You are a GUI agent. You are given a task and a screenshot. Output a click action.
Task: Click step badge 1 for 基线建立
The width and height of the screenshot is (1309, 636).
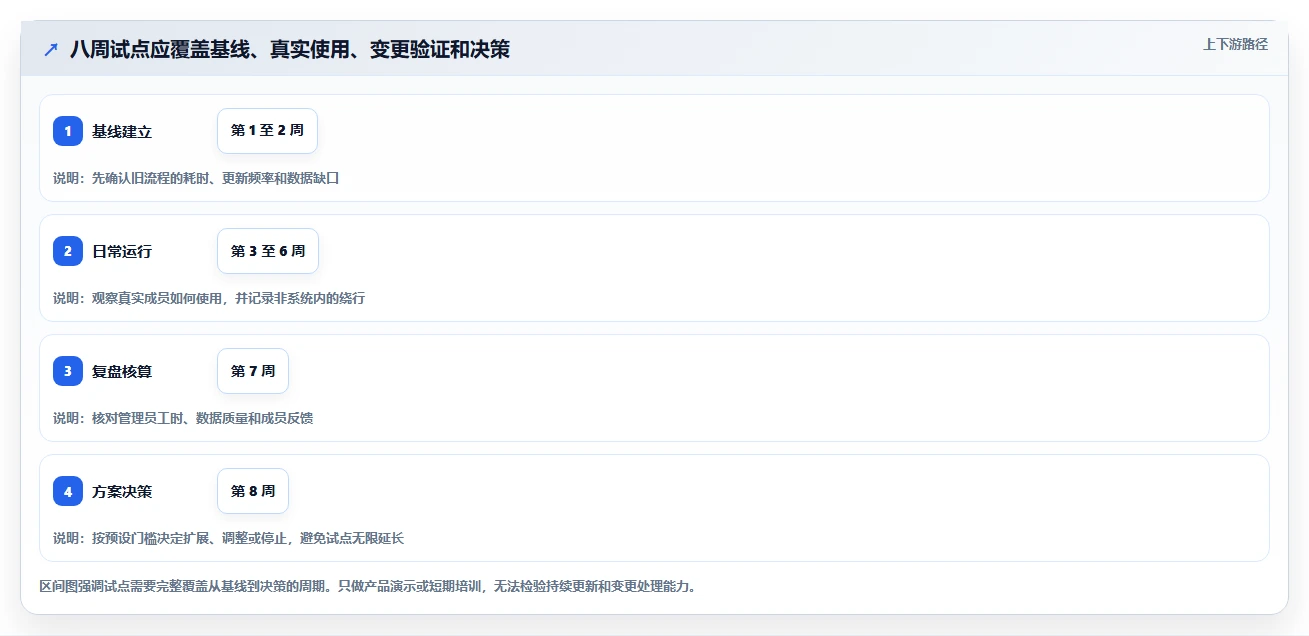click(68, 131)
